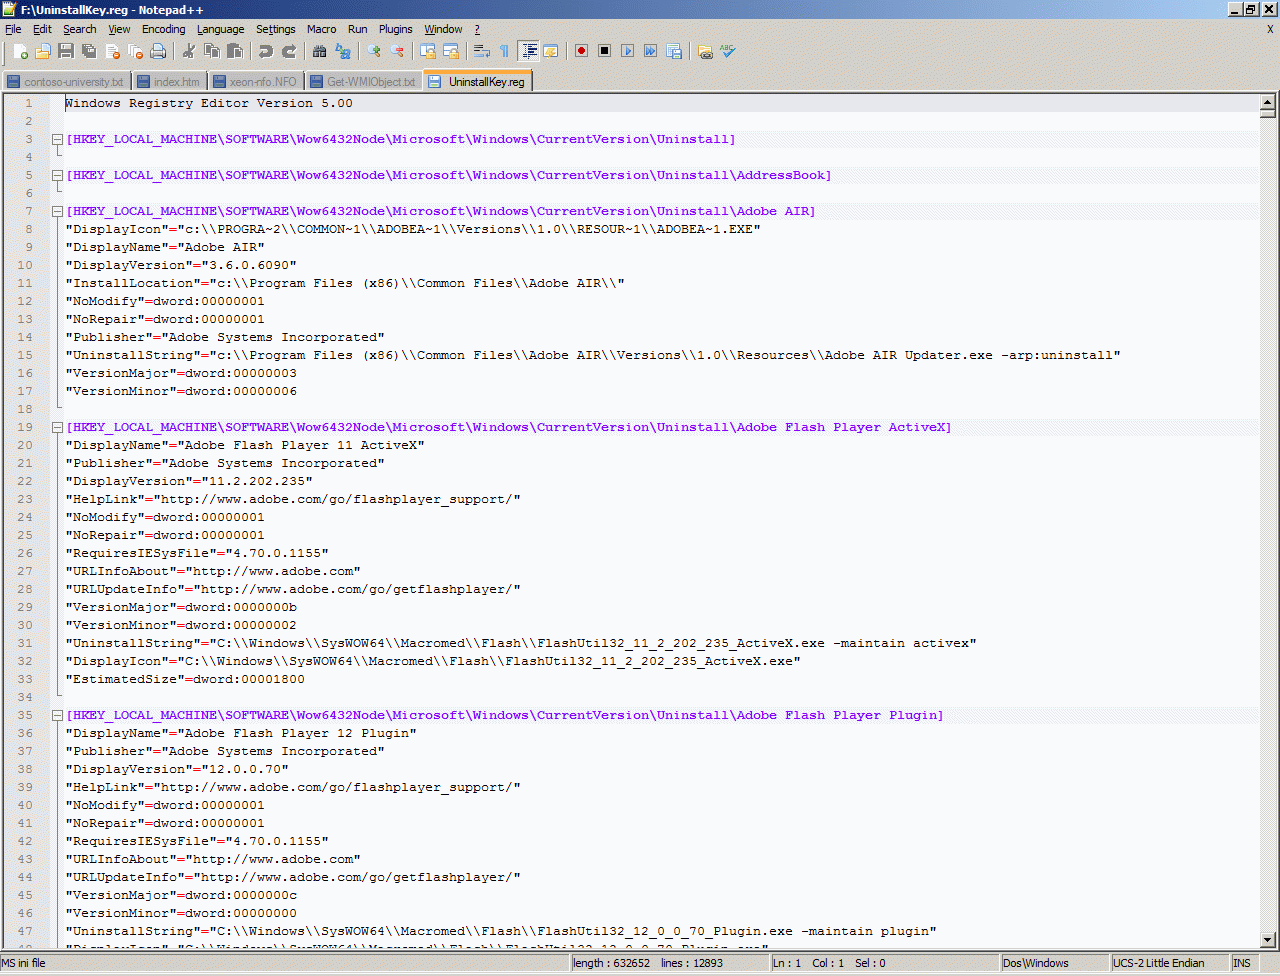This screenshot has height=976, width=1280.
Task: Click the Redo toolbar icon
Action: point(289,51)
